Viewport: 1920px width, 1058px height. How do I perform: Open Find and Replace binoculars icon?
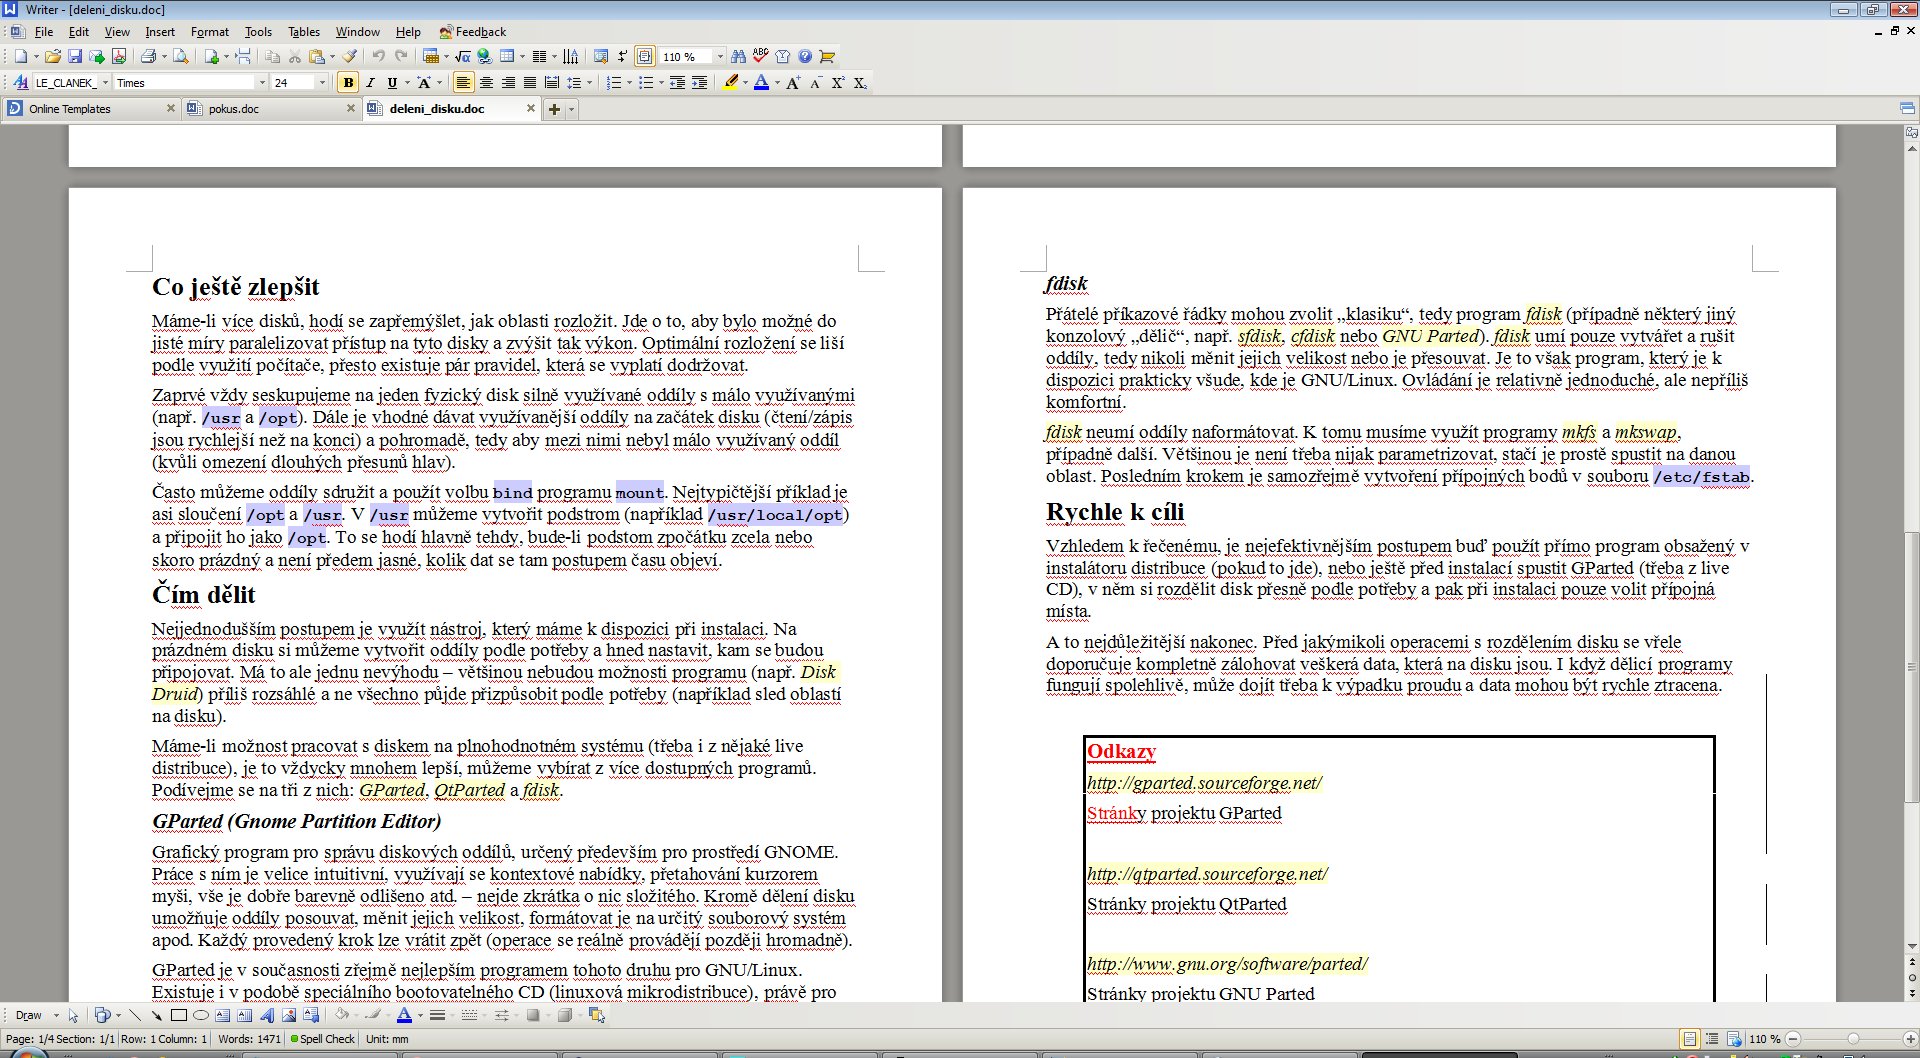(x=739, y=57)
